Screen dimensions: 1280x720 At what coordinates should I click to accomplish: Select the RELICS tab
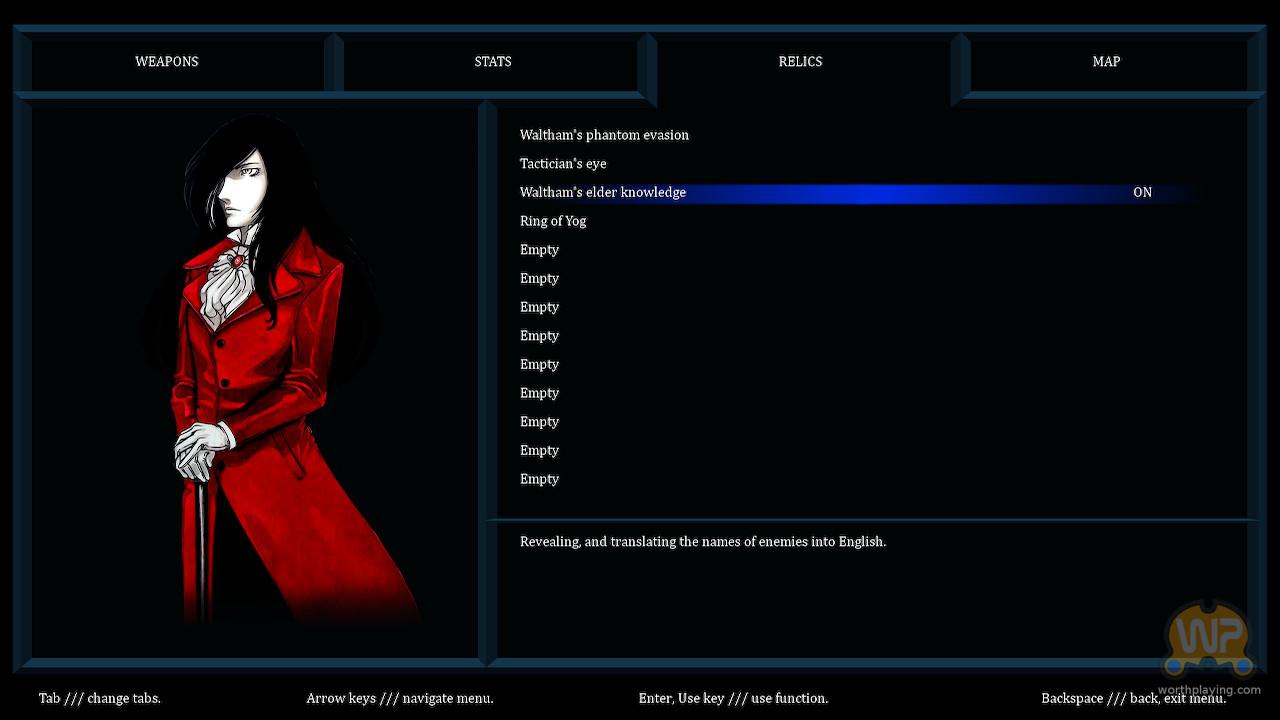click(800, 62)
